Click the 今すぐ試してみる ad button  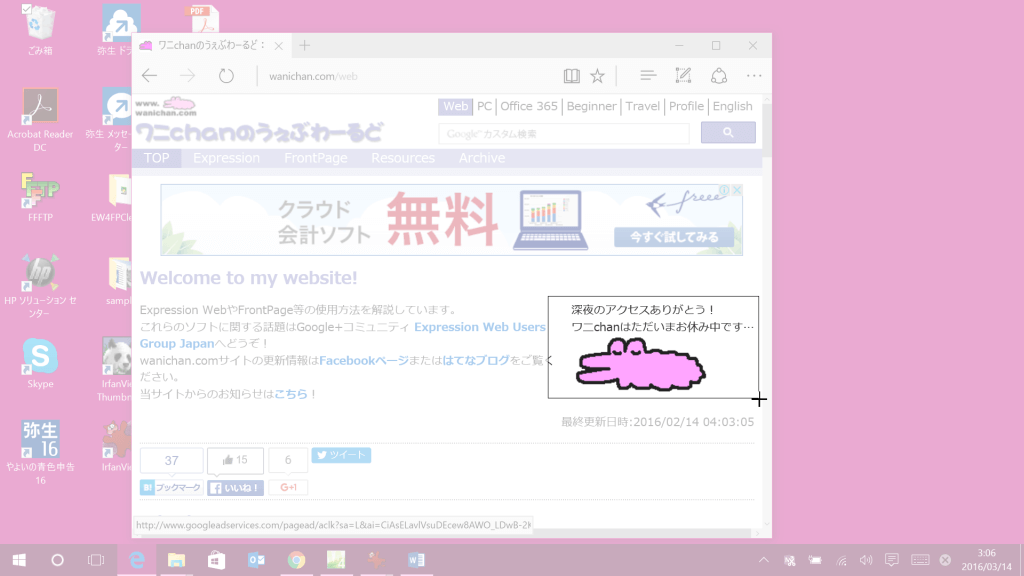[674, 237]
